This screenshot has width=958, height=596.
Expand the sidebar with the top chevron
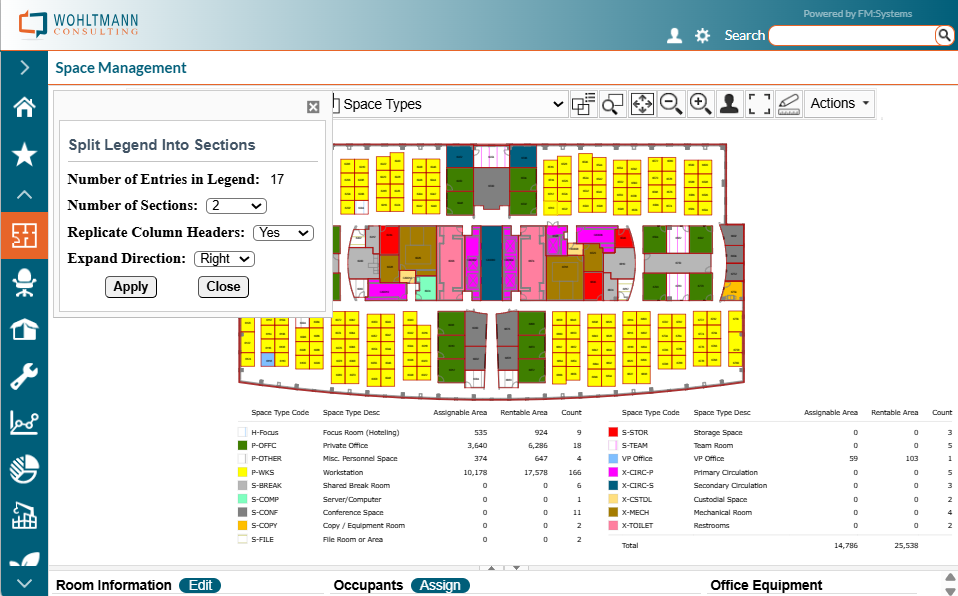(x=24, y=68)
